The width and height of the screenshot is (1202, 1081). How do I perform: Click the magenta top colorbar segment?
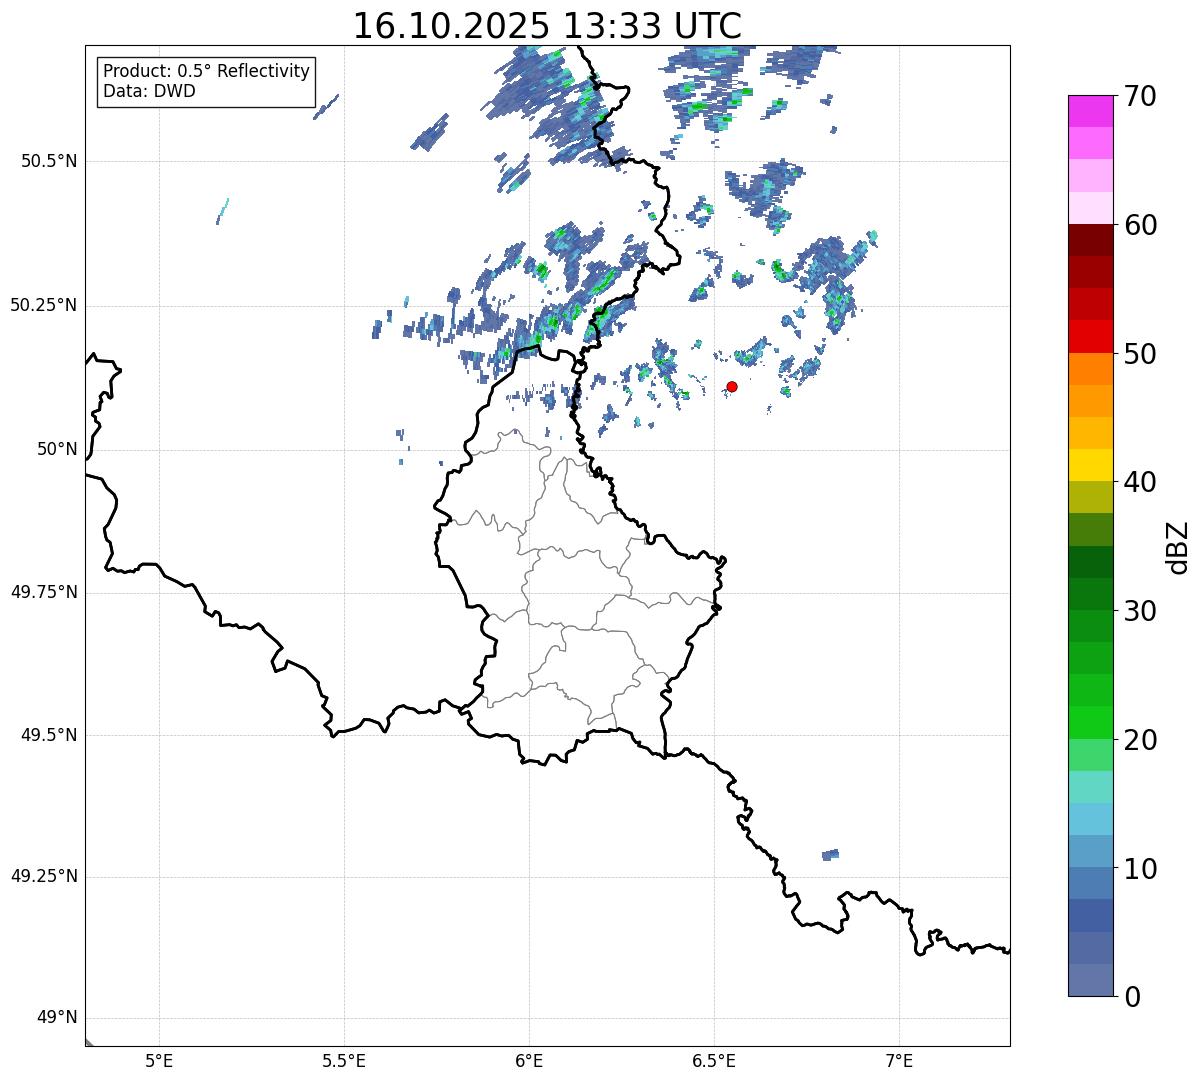(1091, 111)
